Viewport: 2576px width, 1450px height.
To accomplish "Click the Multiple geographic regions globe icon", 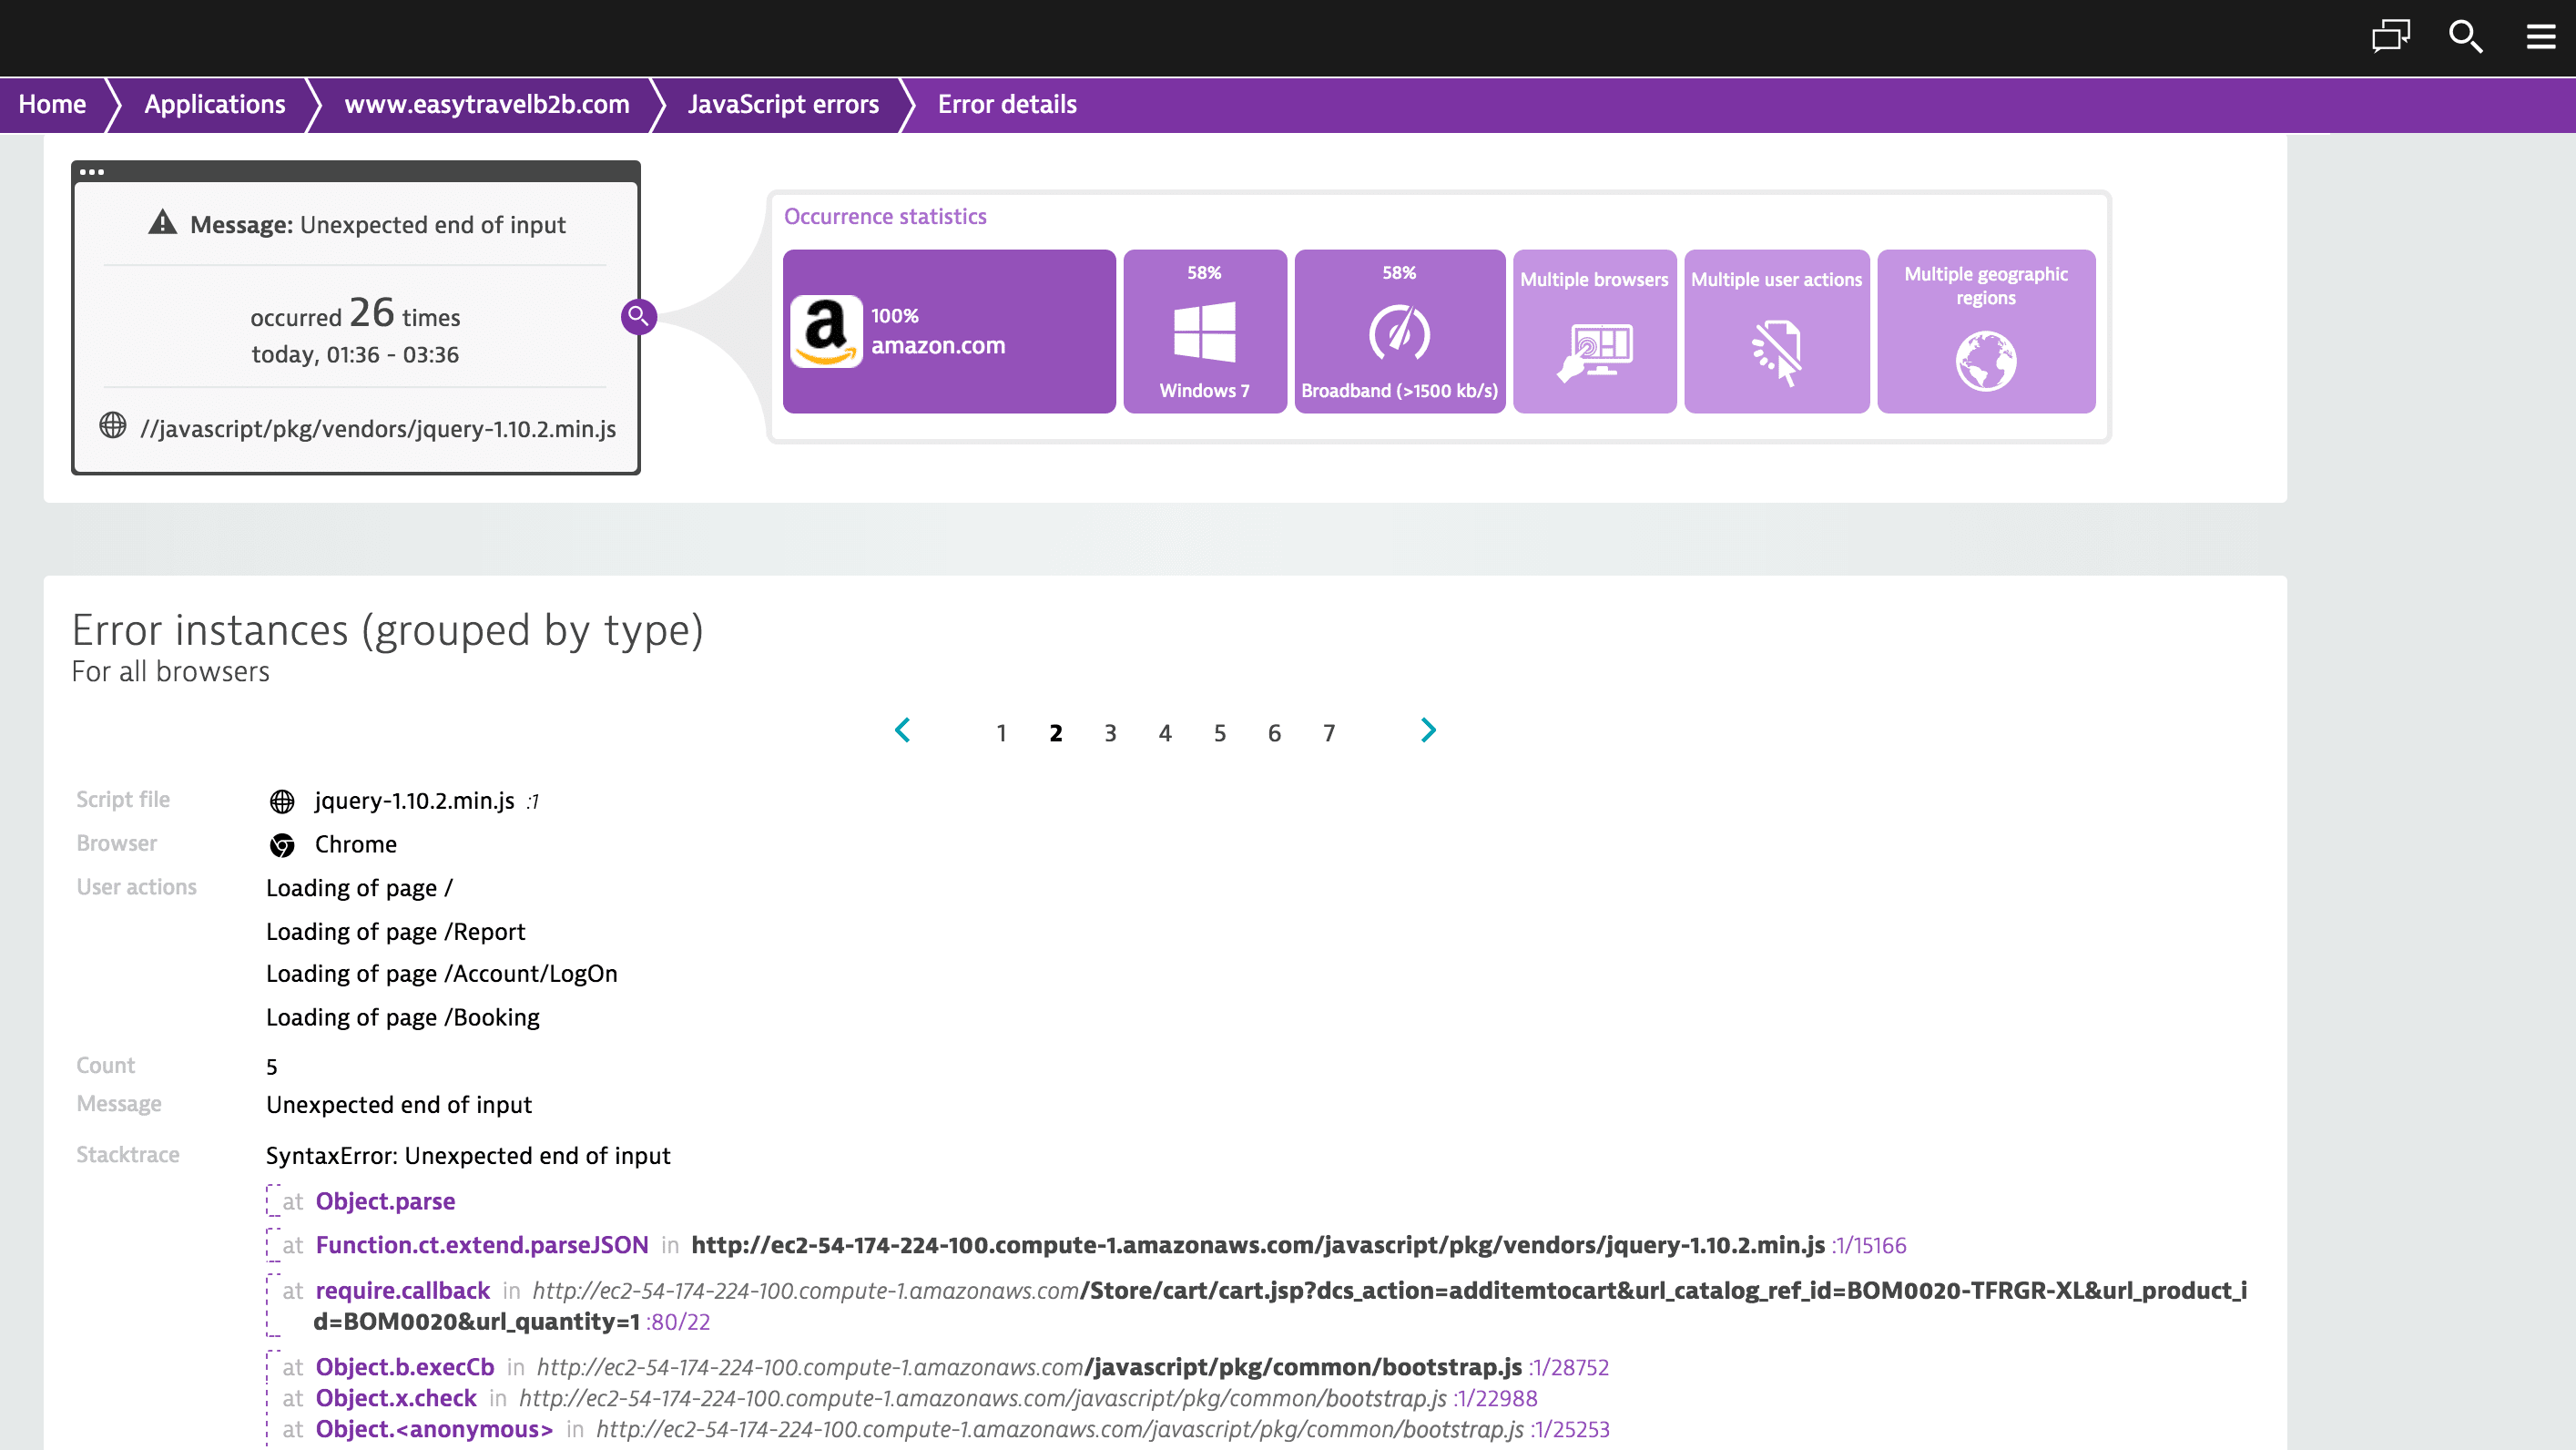I will (1985, 361).
